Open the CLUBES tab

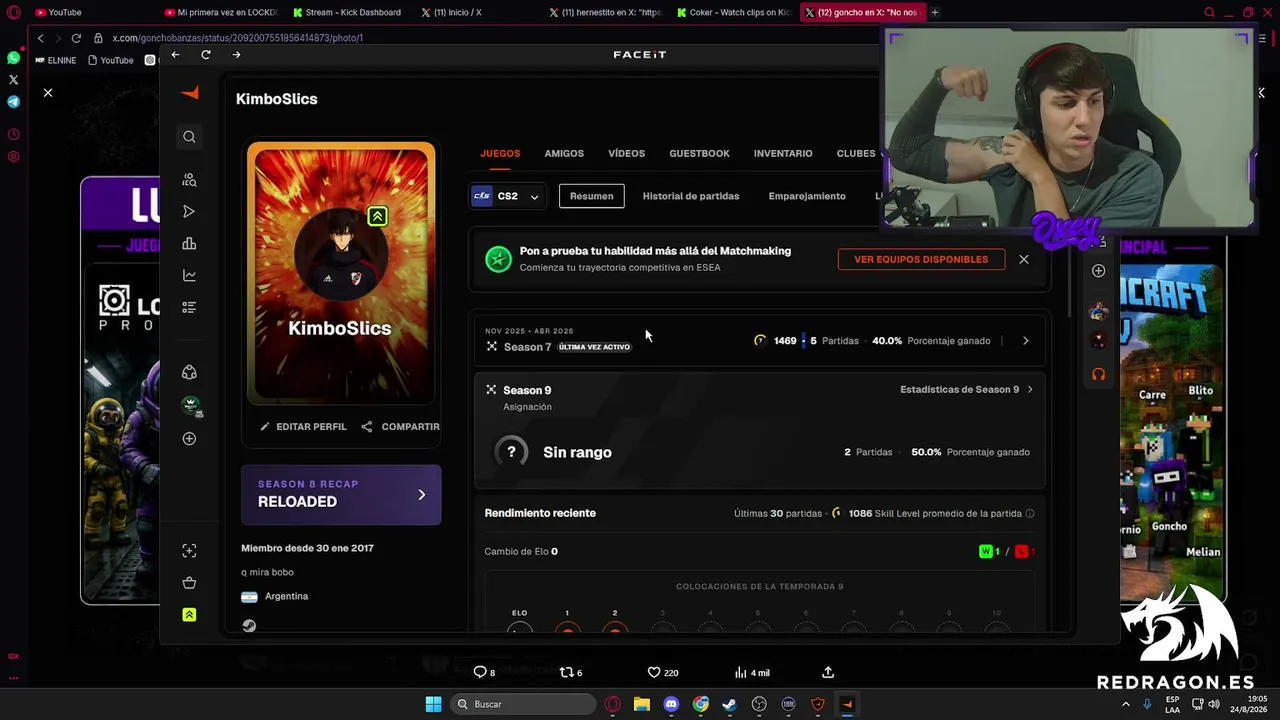click(x=856, y=154)
